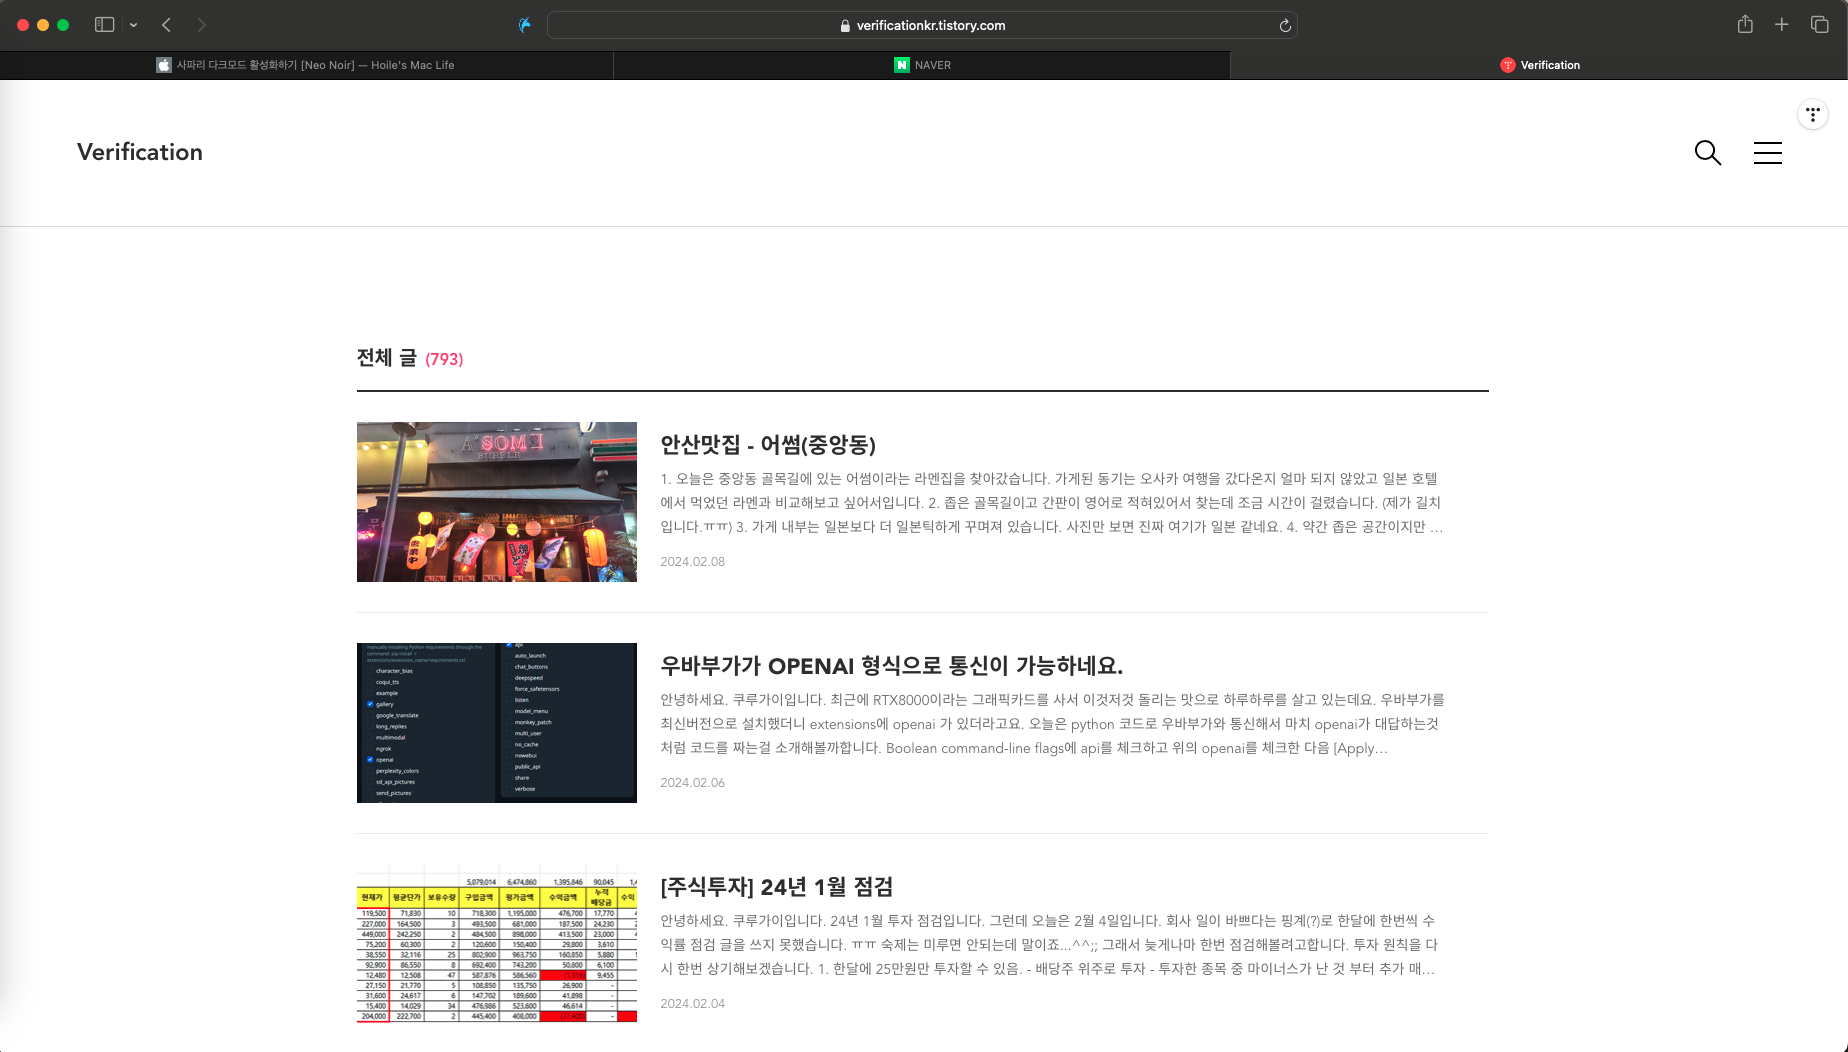Click the blue extension icon beside address bar
The width and height of the screenshot is (1848, 1052).
click(524, 25)
